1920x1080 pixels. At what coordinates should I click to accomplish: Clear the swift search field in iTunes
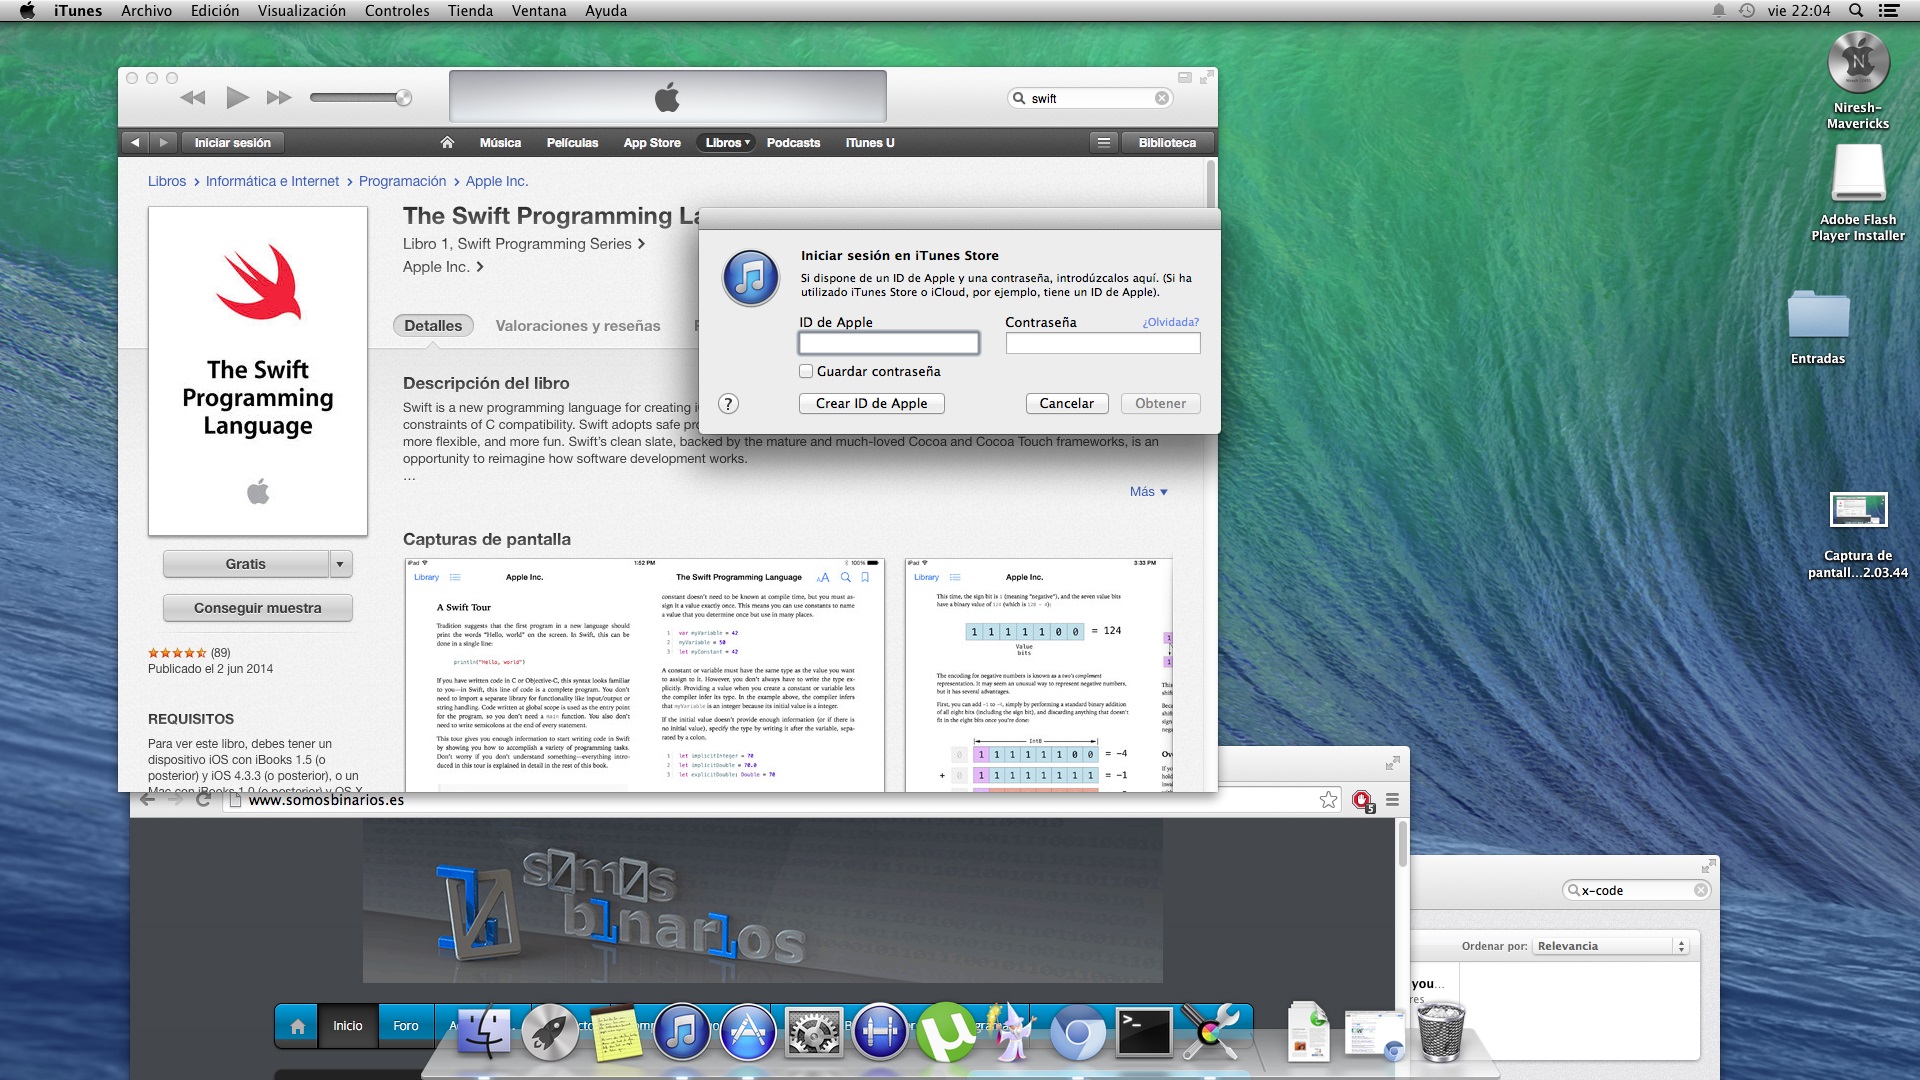pos(1162,98)
